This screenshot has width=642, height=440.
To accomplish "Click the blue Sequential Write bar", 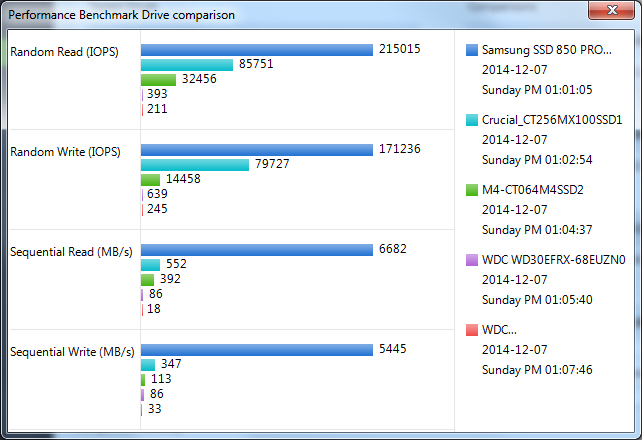I will (257, 350).
